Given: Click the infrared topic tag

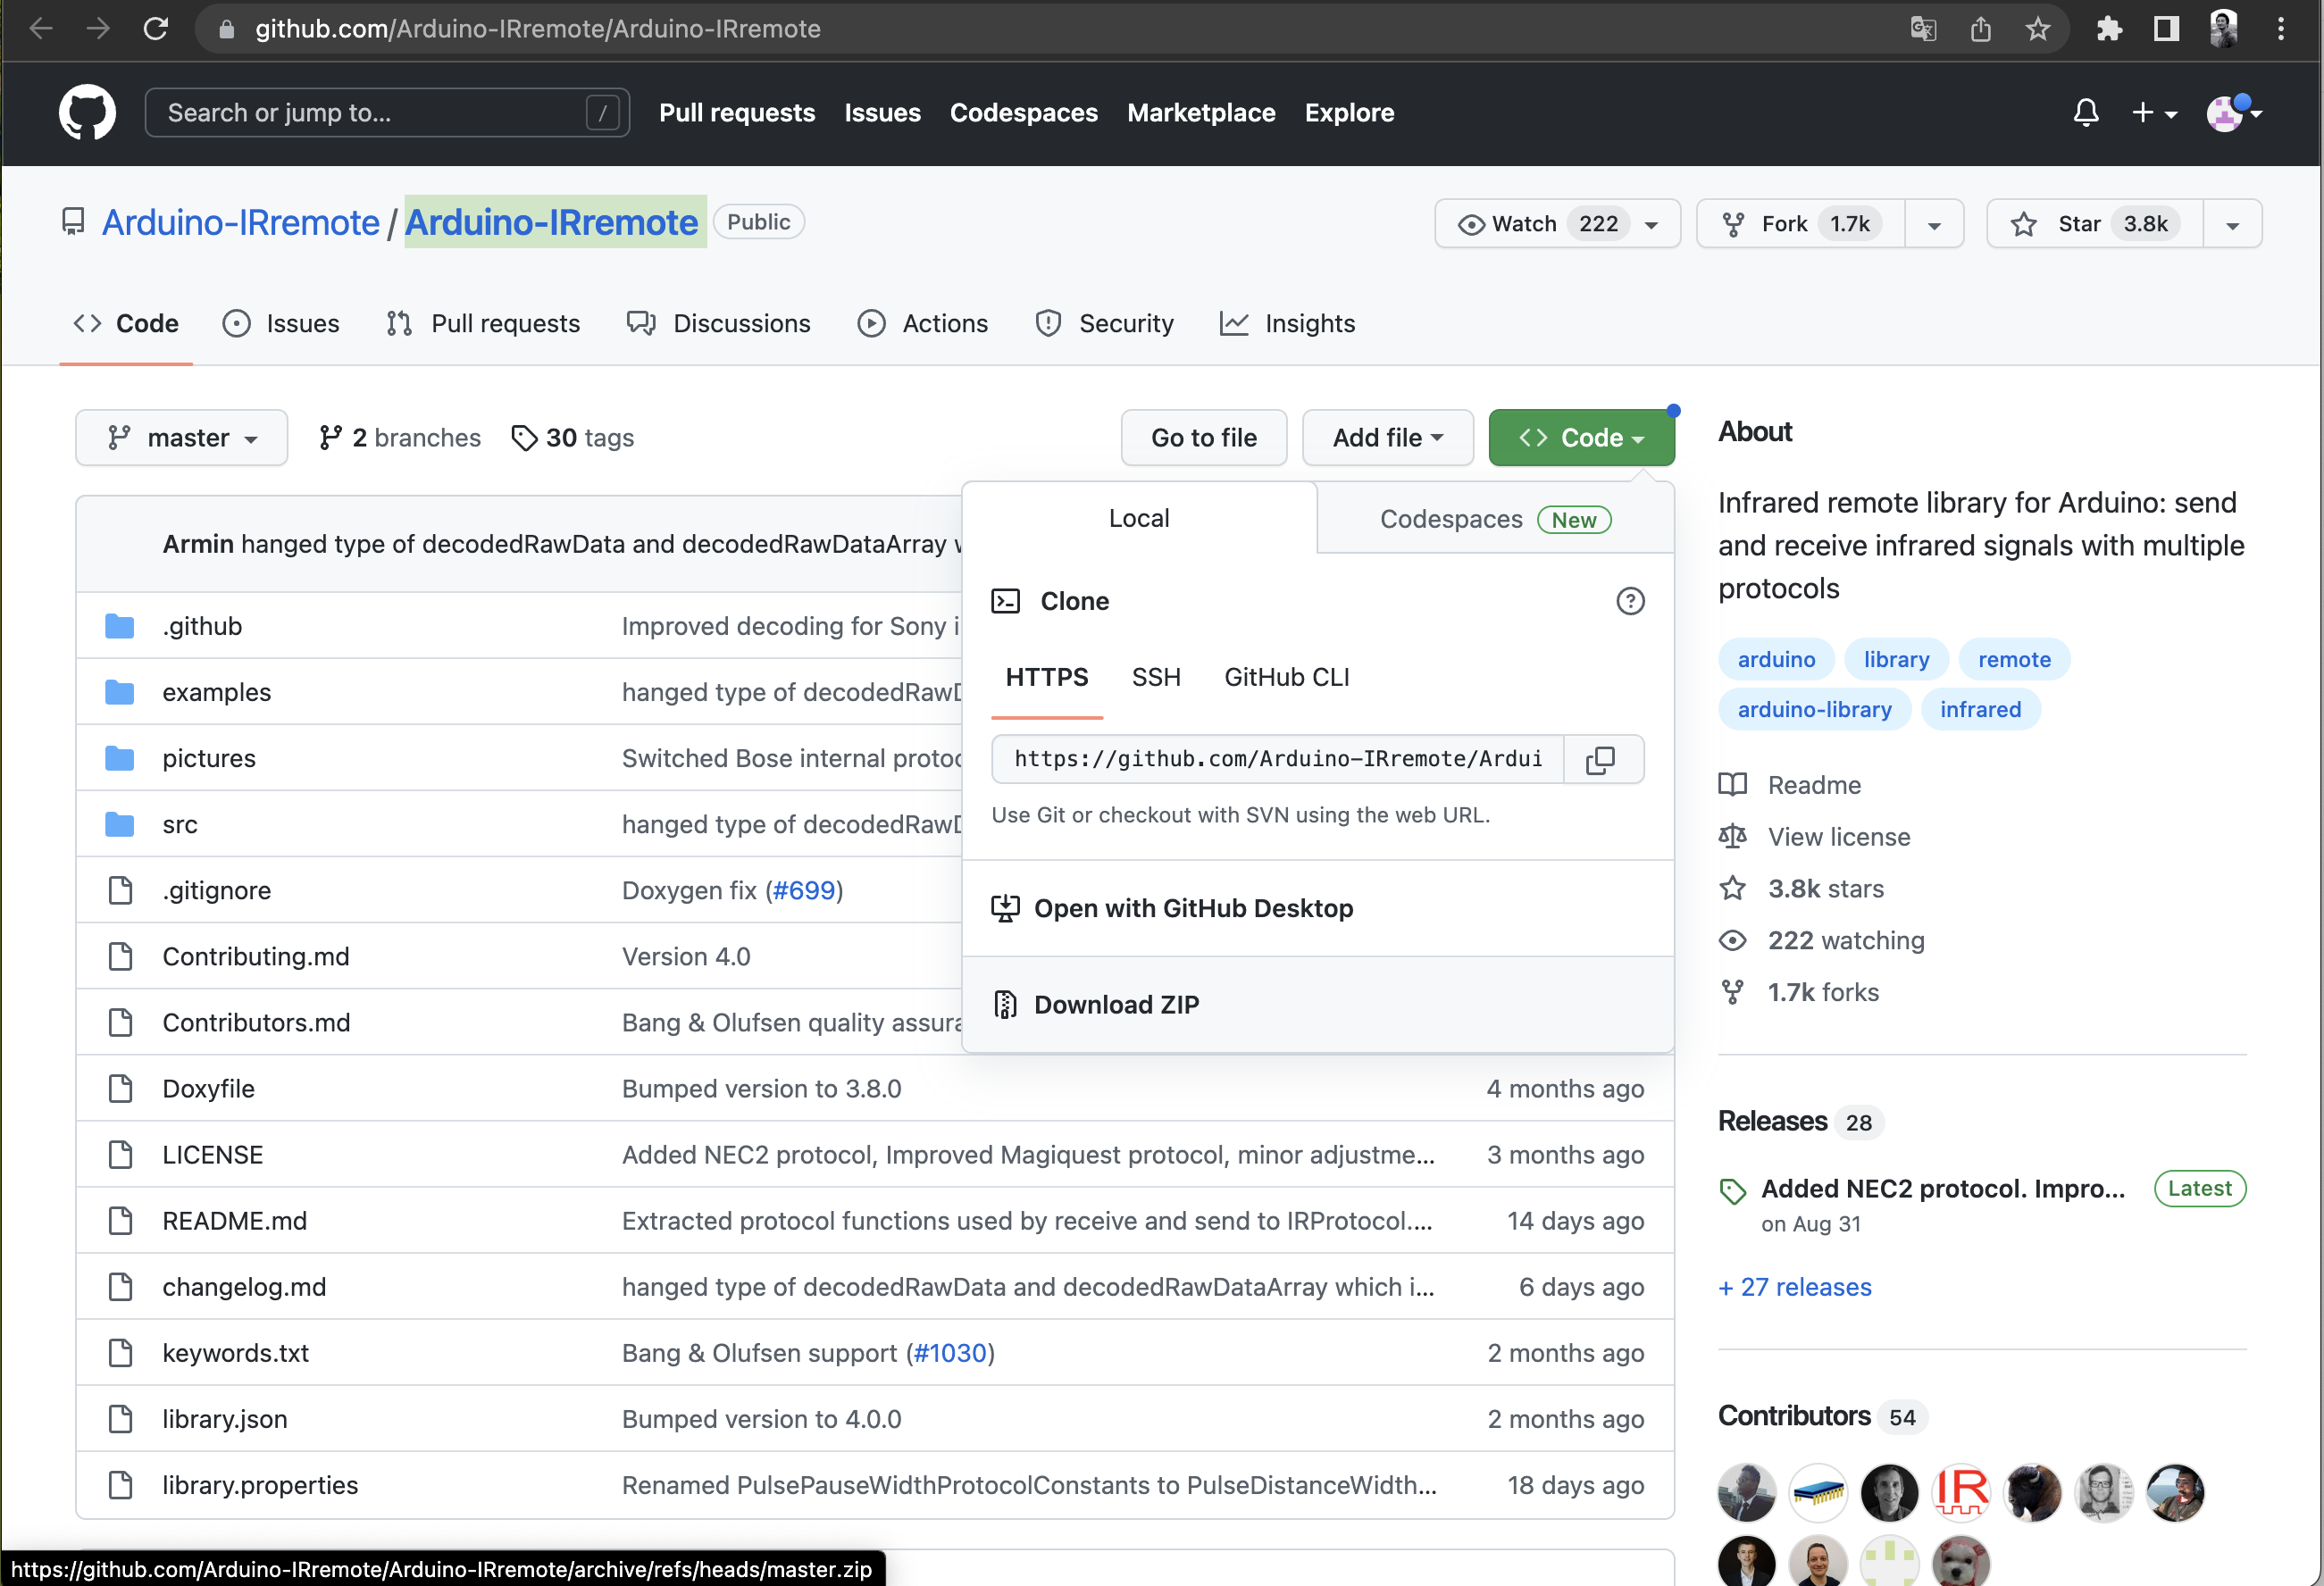Looking at the screenshot, I should click(1980, 709).
